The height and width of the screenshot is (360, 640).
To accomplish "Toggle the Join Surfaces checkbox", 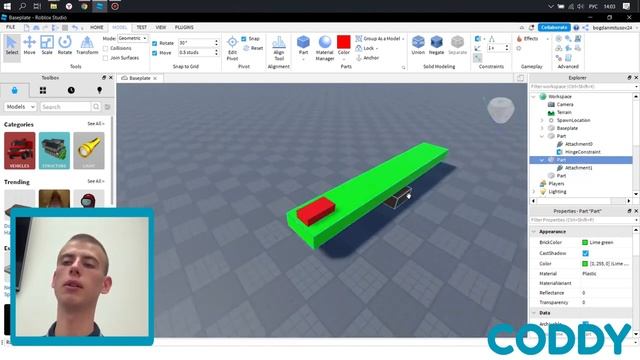I will pyautogui.click(x=106, y=58).
